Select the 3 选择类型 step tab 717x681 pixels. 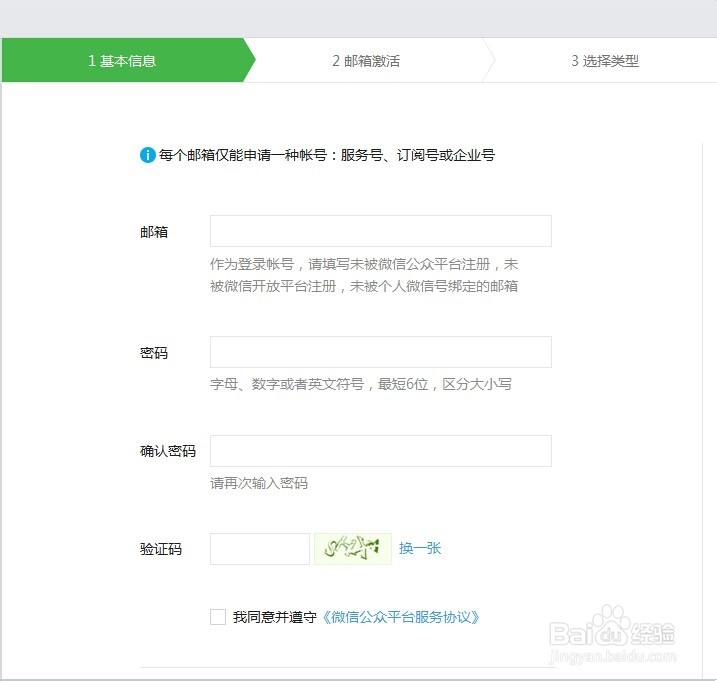click(605, 60)
